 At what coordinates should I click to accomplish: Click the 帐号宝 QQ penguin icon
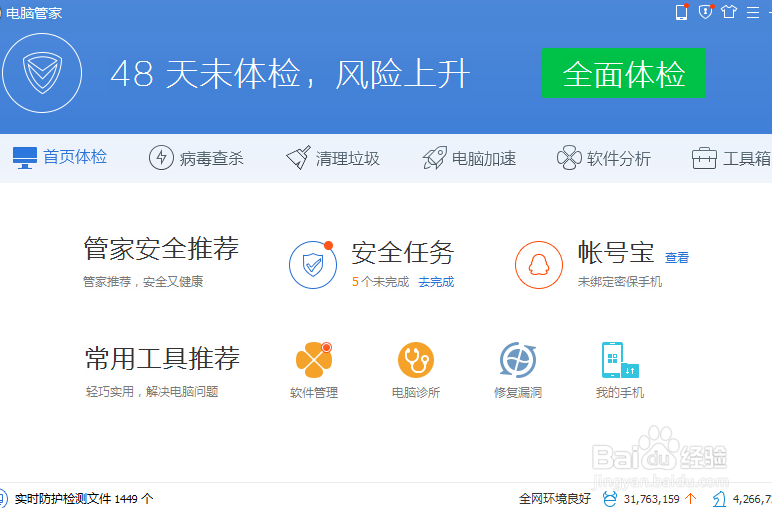tap(539, 265)
